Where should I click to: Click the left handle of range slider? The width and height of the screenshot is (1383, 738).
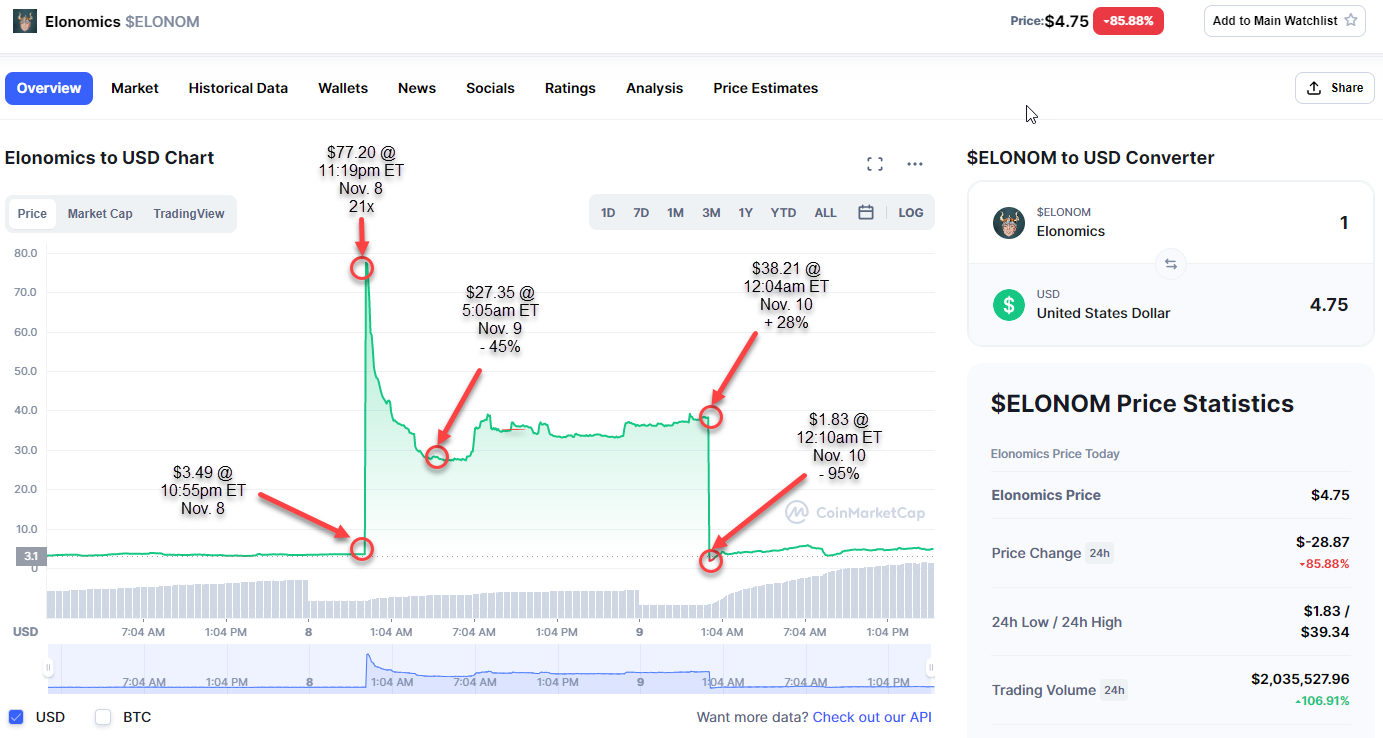pos(48,668)
